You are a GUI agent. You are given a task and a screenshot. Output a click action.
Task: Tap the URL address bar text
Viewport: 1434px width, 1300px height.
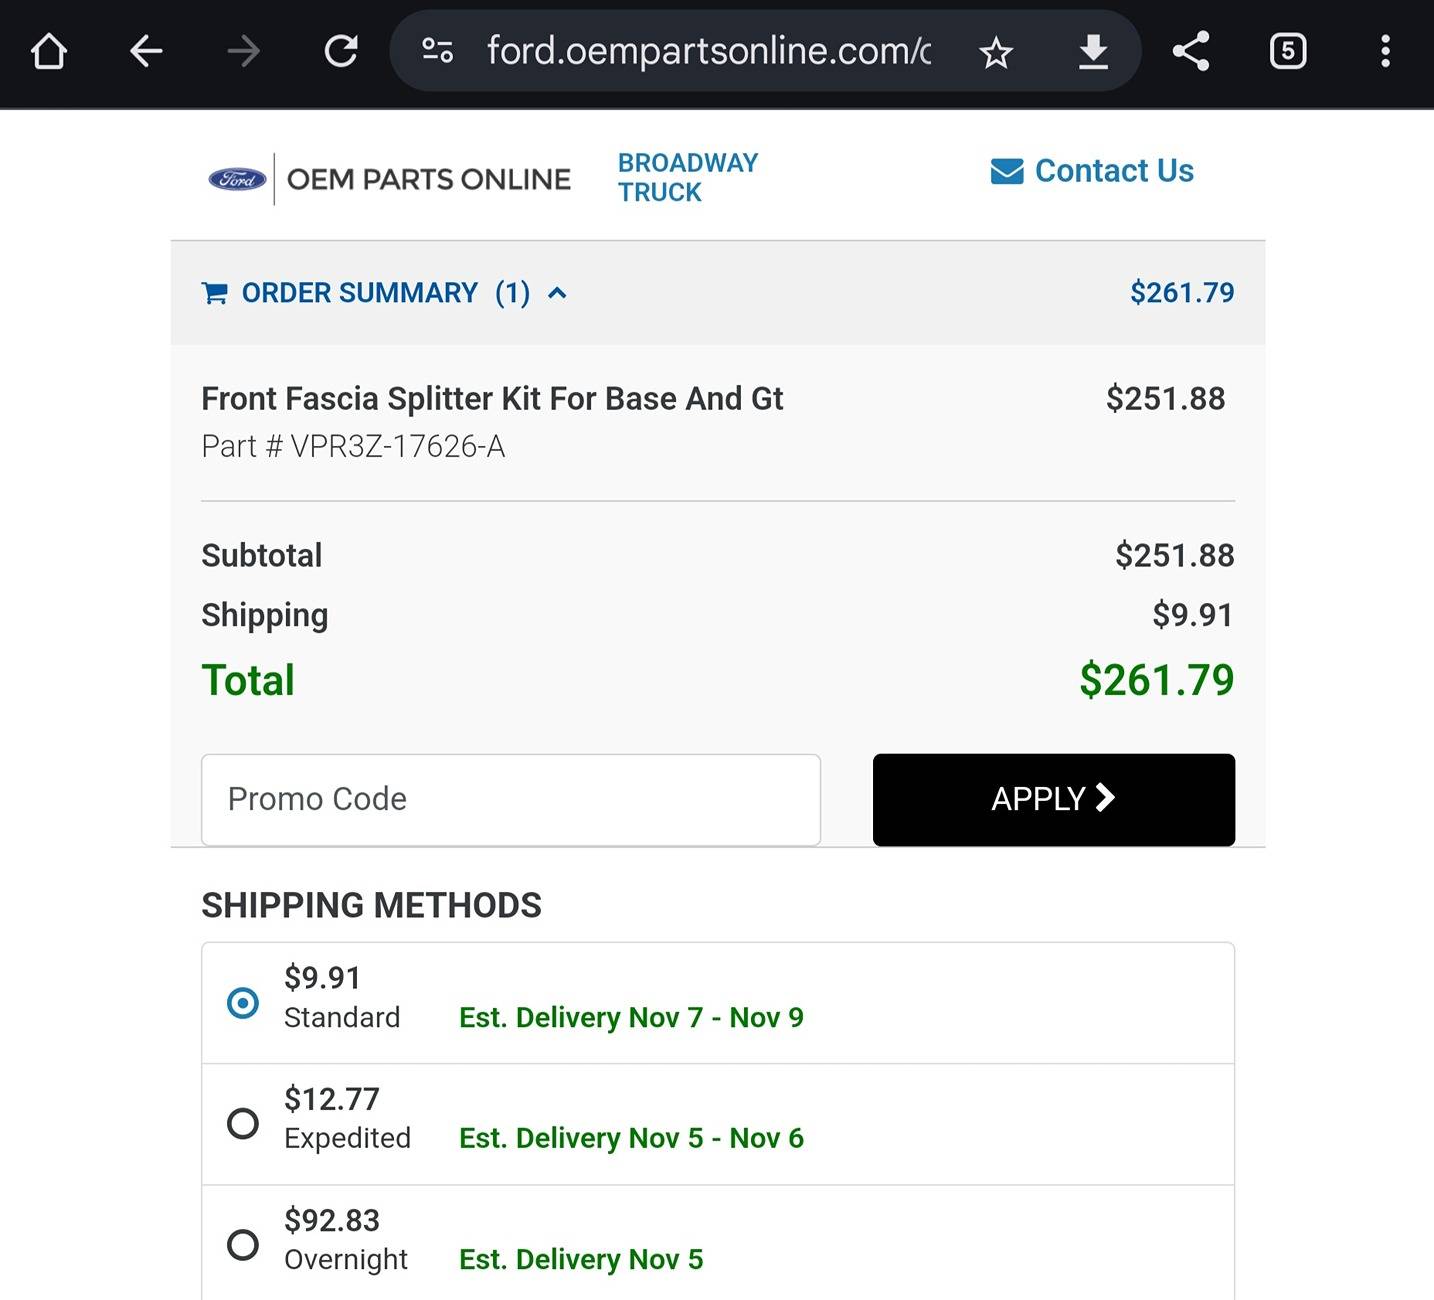coord(708,51)
